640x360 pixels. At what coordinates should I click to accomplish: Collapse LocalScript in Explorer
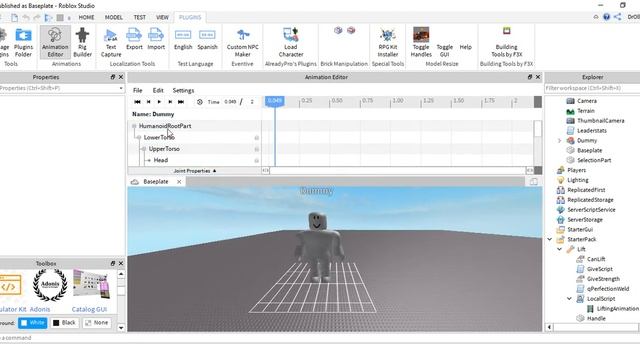[569, 298]
